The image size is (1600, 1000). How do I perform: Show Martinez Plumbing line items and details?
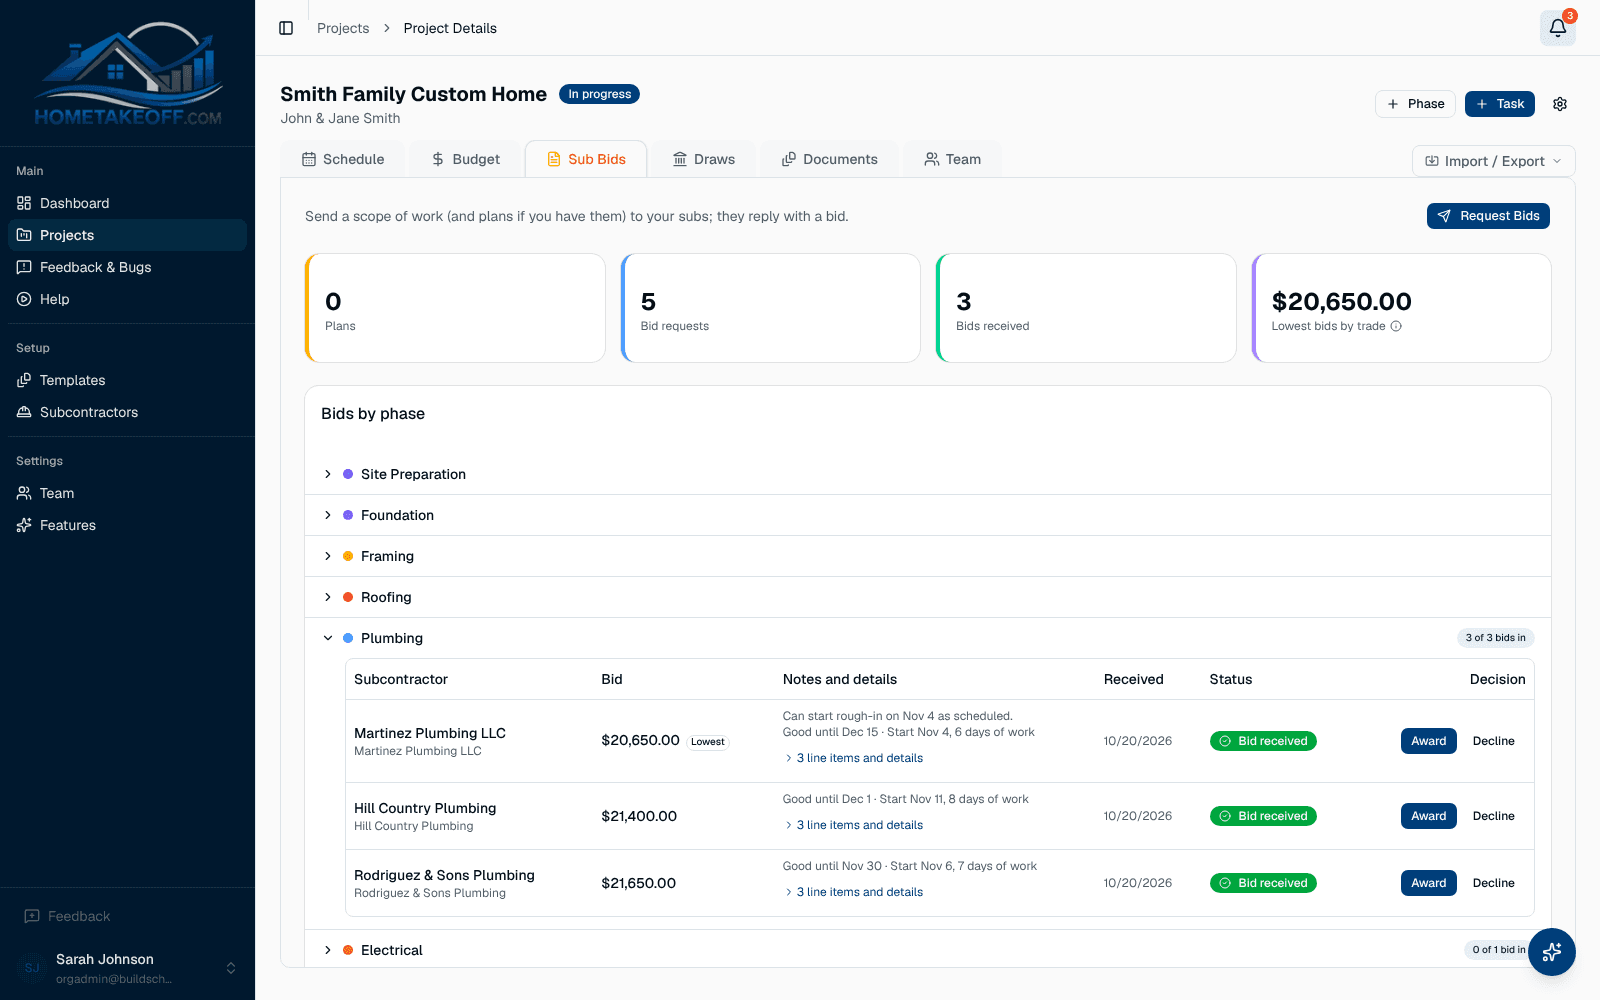tap(854, 758)
